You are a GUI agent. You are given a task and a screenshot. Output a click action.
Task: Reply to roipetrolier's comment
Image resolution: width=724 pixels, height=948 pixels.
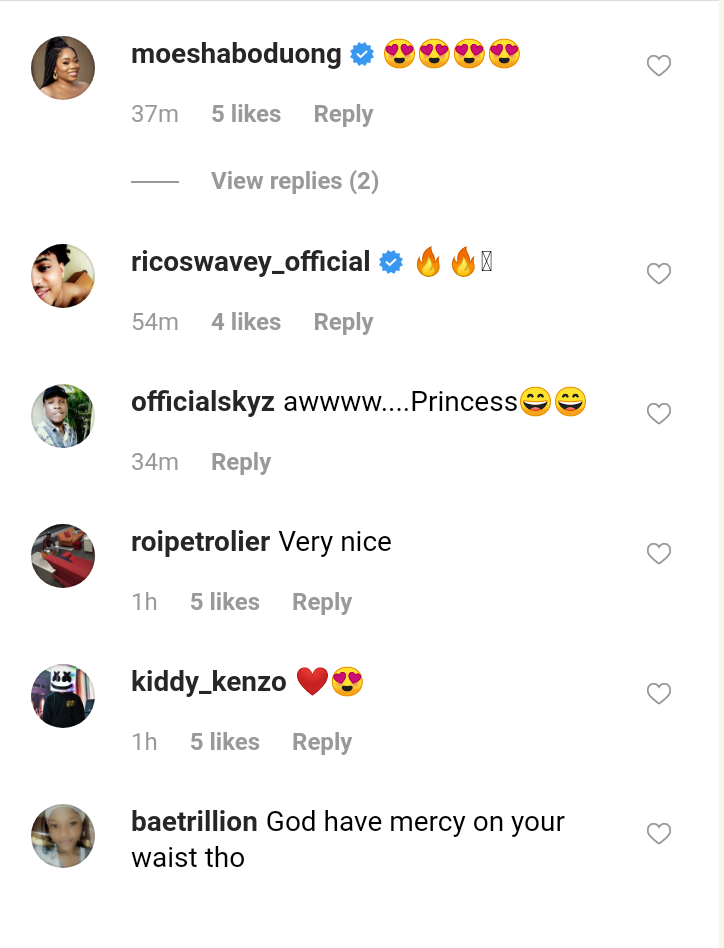pyautogui.click(x=322, y=602)
